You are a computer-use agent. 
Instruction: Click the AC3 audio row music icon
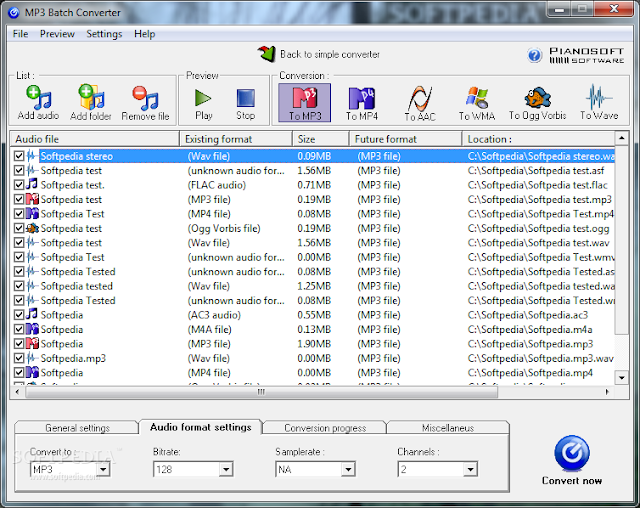[x=32, y=315]
